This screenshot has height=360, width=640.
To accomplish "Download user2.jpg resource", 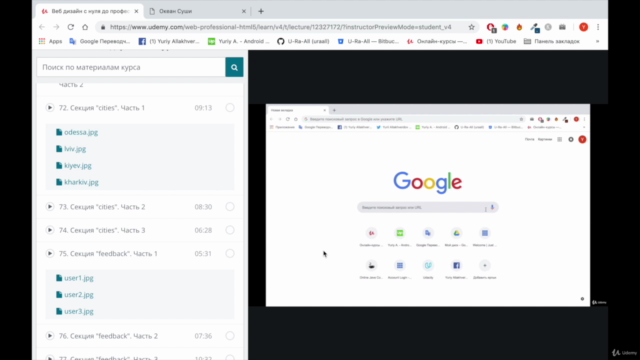I will click(79, 295).
